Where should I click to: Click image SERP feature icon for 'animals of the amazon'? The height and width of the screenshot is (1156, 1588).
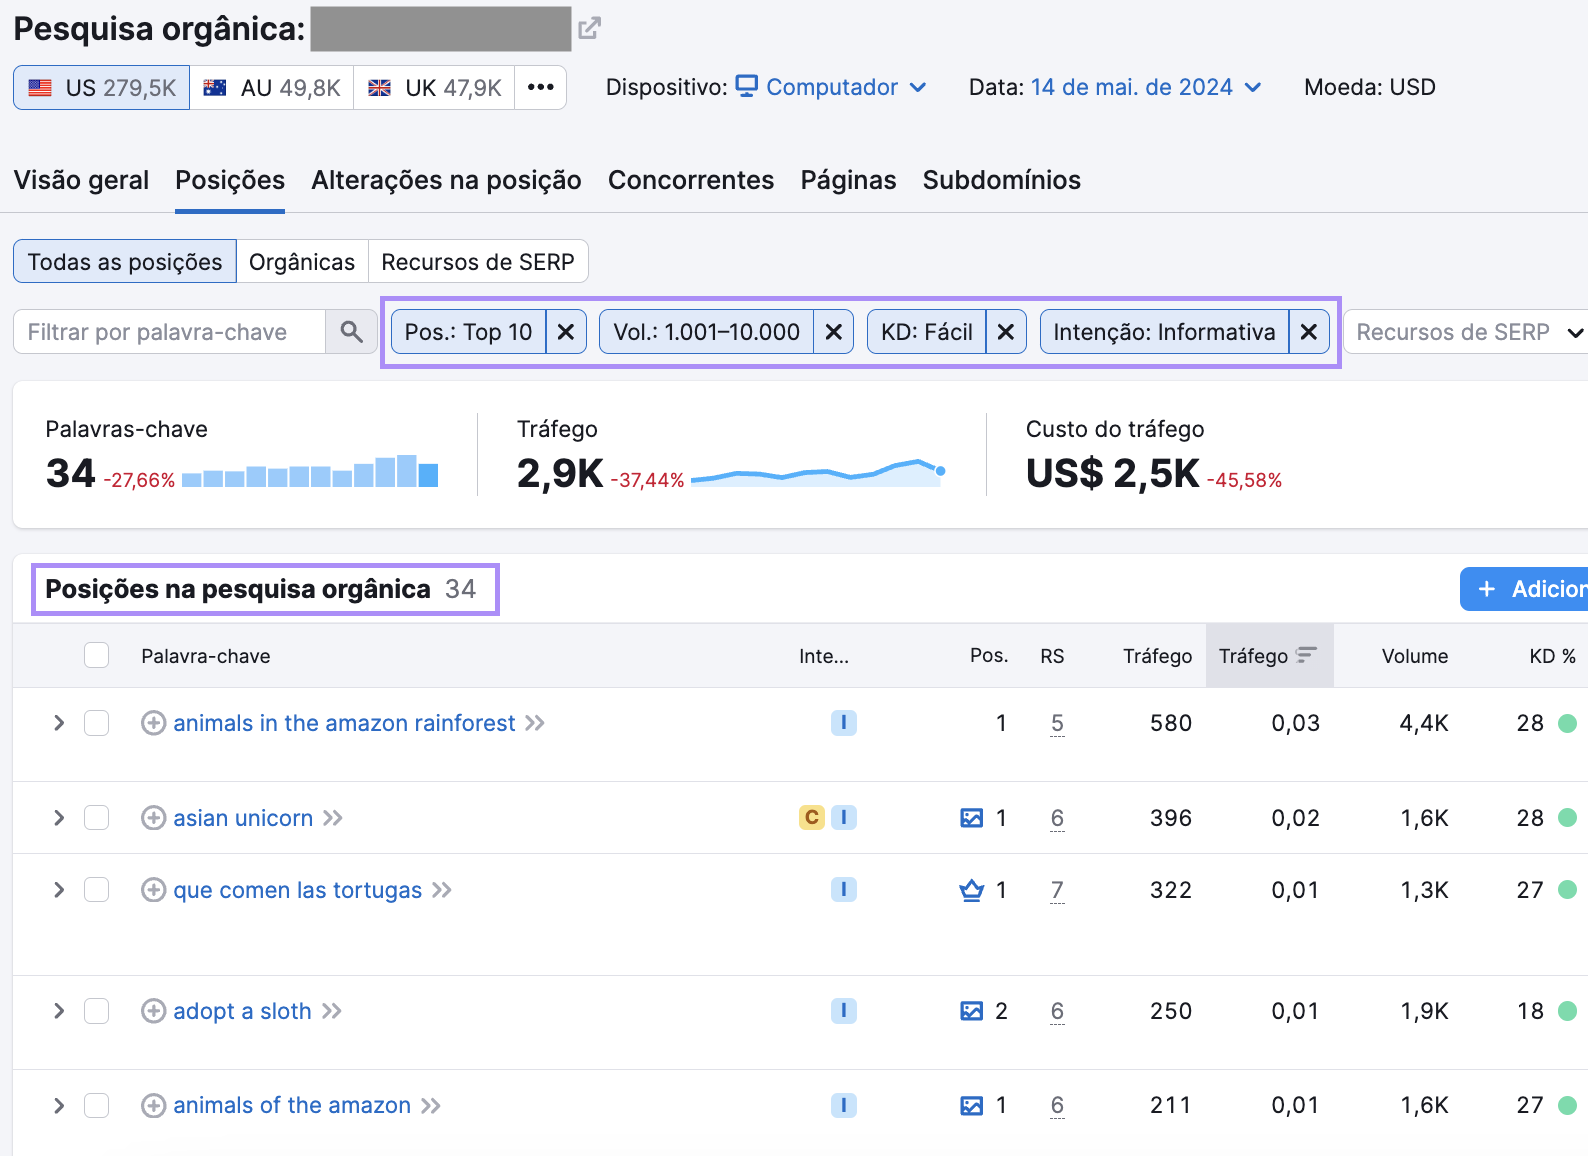click(971, 1105)
